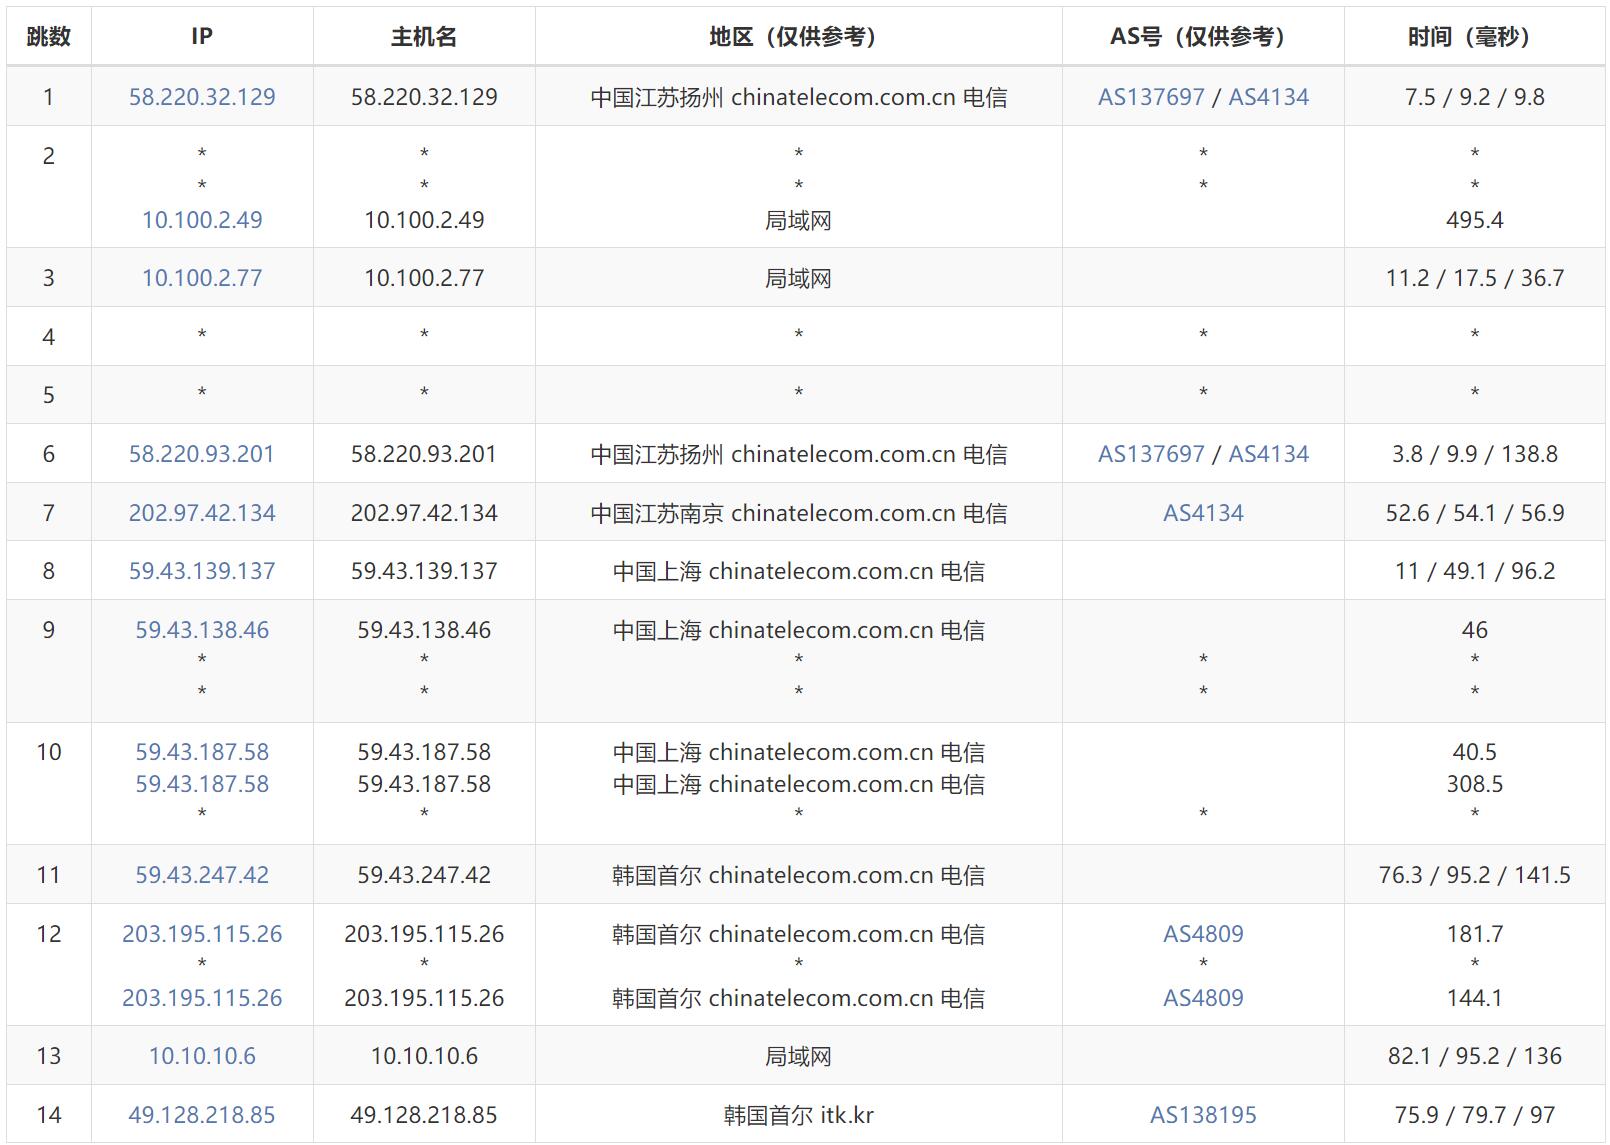Open IP link 59.43.139.137

pos(202,571)
